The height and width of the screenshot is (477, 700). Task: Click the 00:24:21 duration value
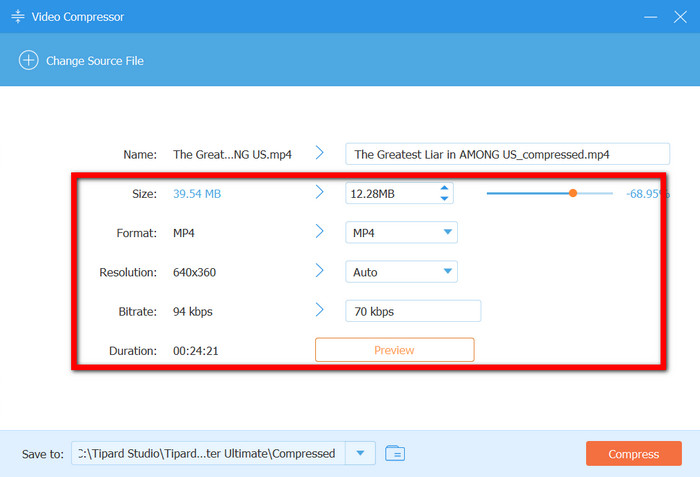[x=196, y=351]
